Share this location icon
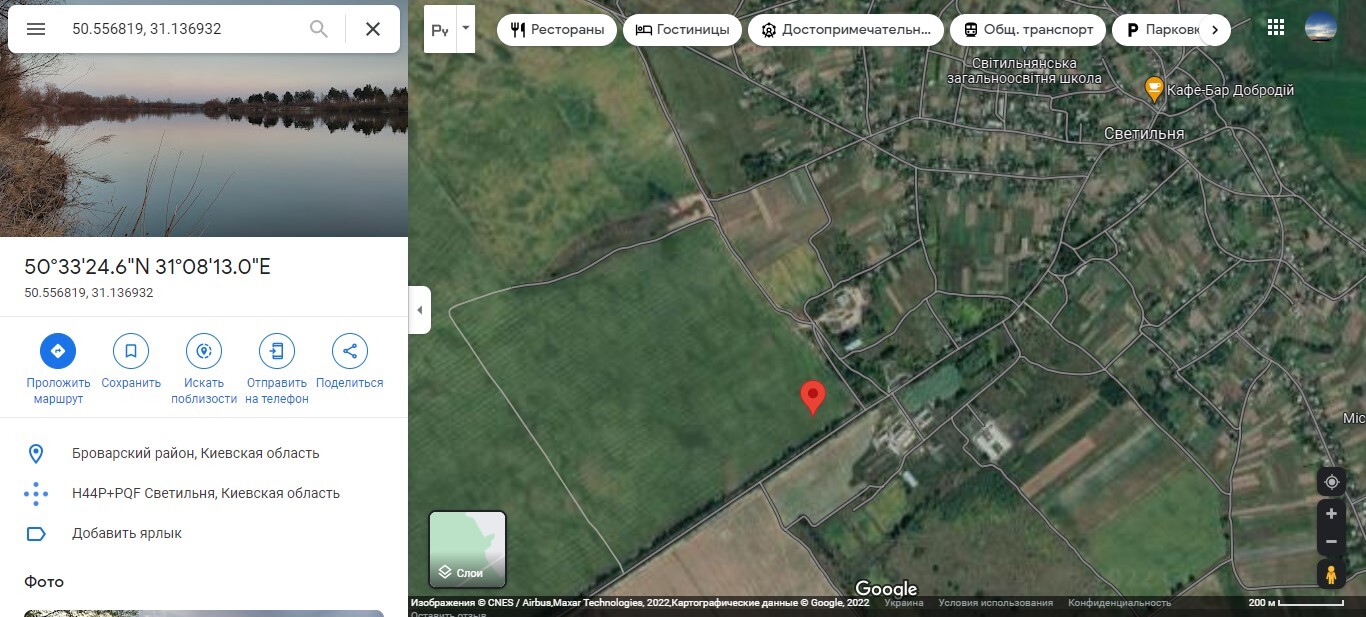The image size is (1366, 617). coord(350,351)
